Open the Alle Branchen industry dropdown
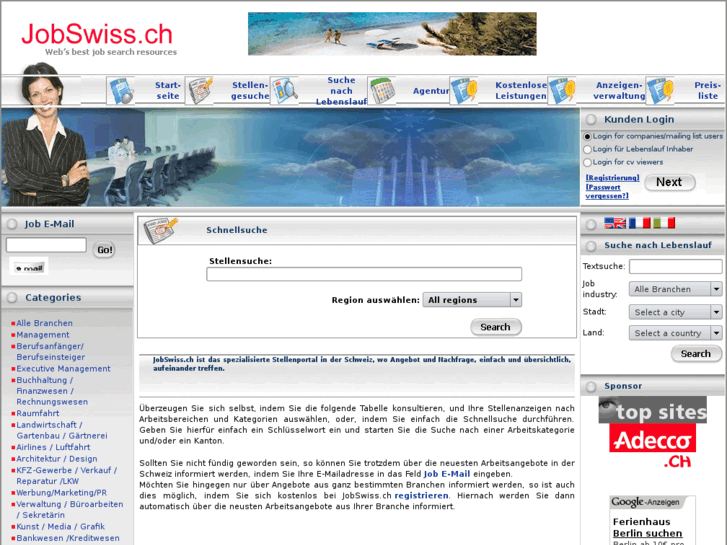This screenshot has height=545, width=727. click(x=676, y=289)
